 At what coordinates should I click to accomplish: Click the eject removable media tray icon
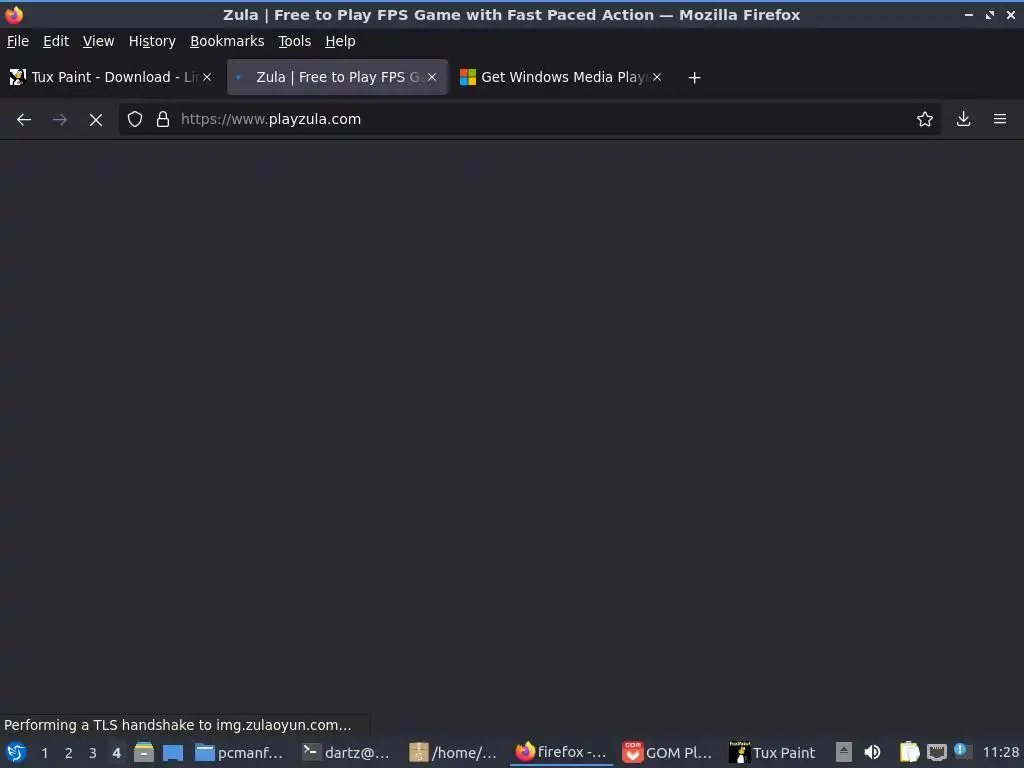(x=843, y=752)
